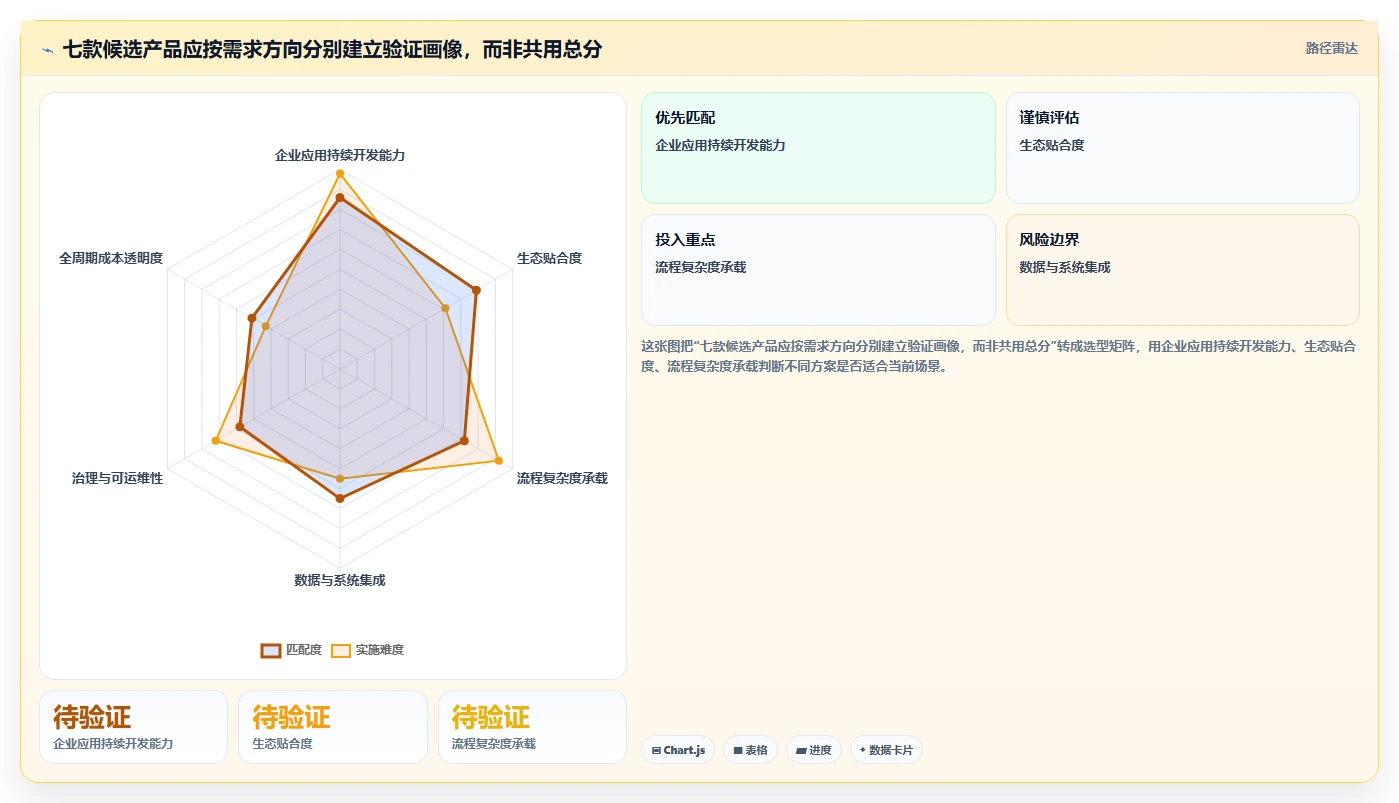Select the 数据卡片 chip
The height and width of the screenshot is (803, 1399).
pos(886,750)
